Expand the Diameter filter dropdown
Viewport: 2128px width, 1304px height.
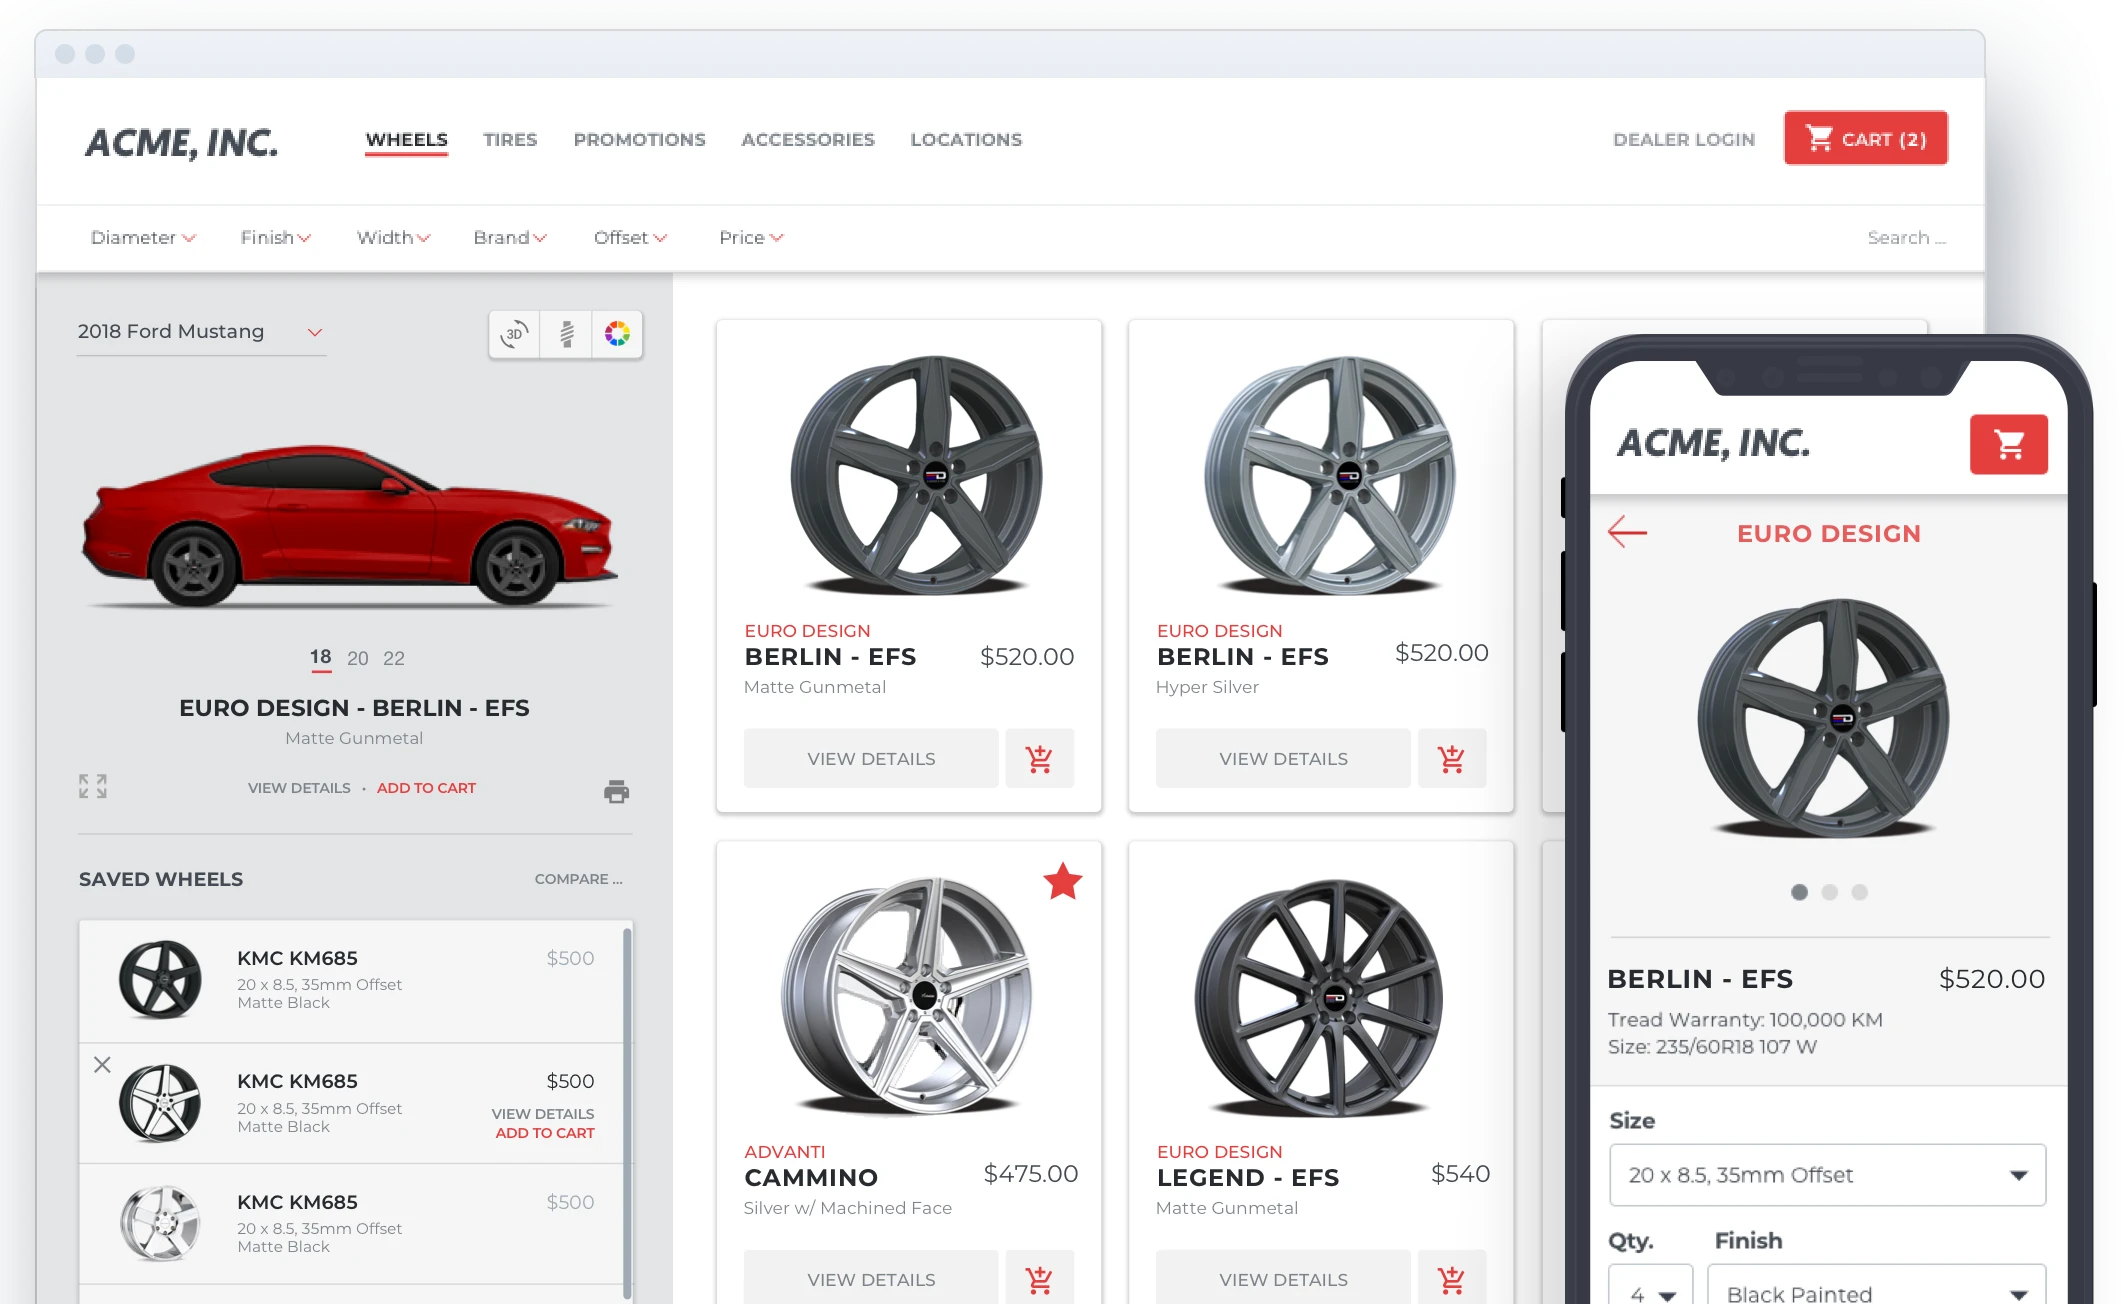[141, 237]
